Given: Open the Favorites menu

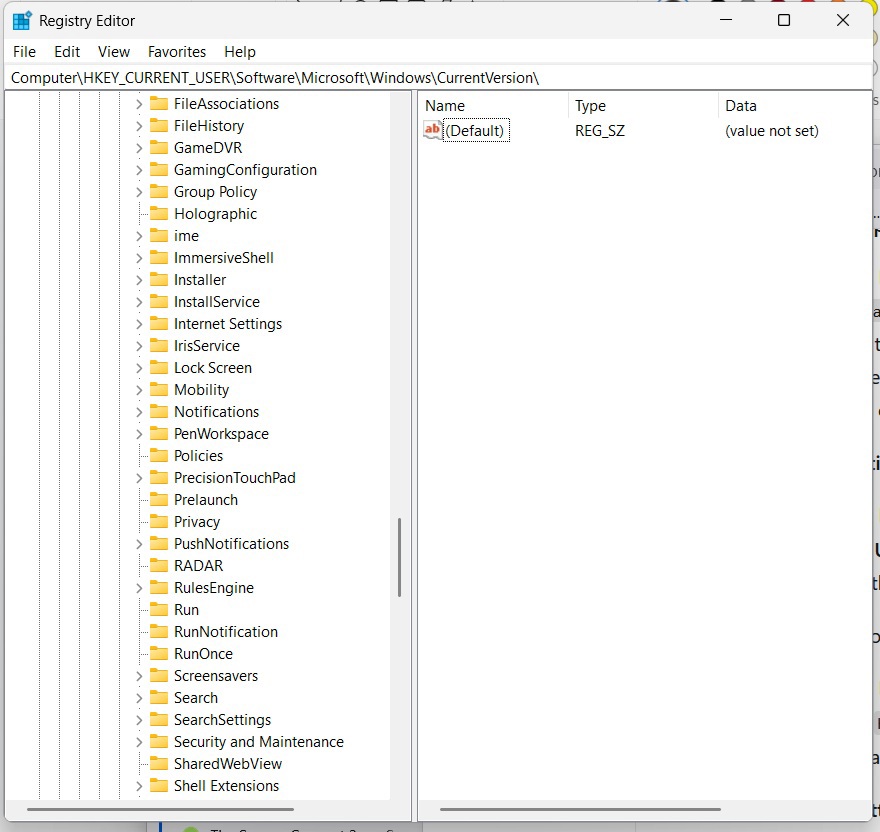Looking at the screenshot, I should [177, 52].
